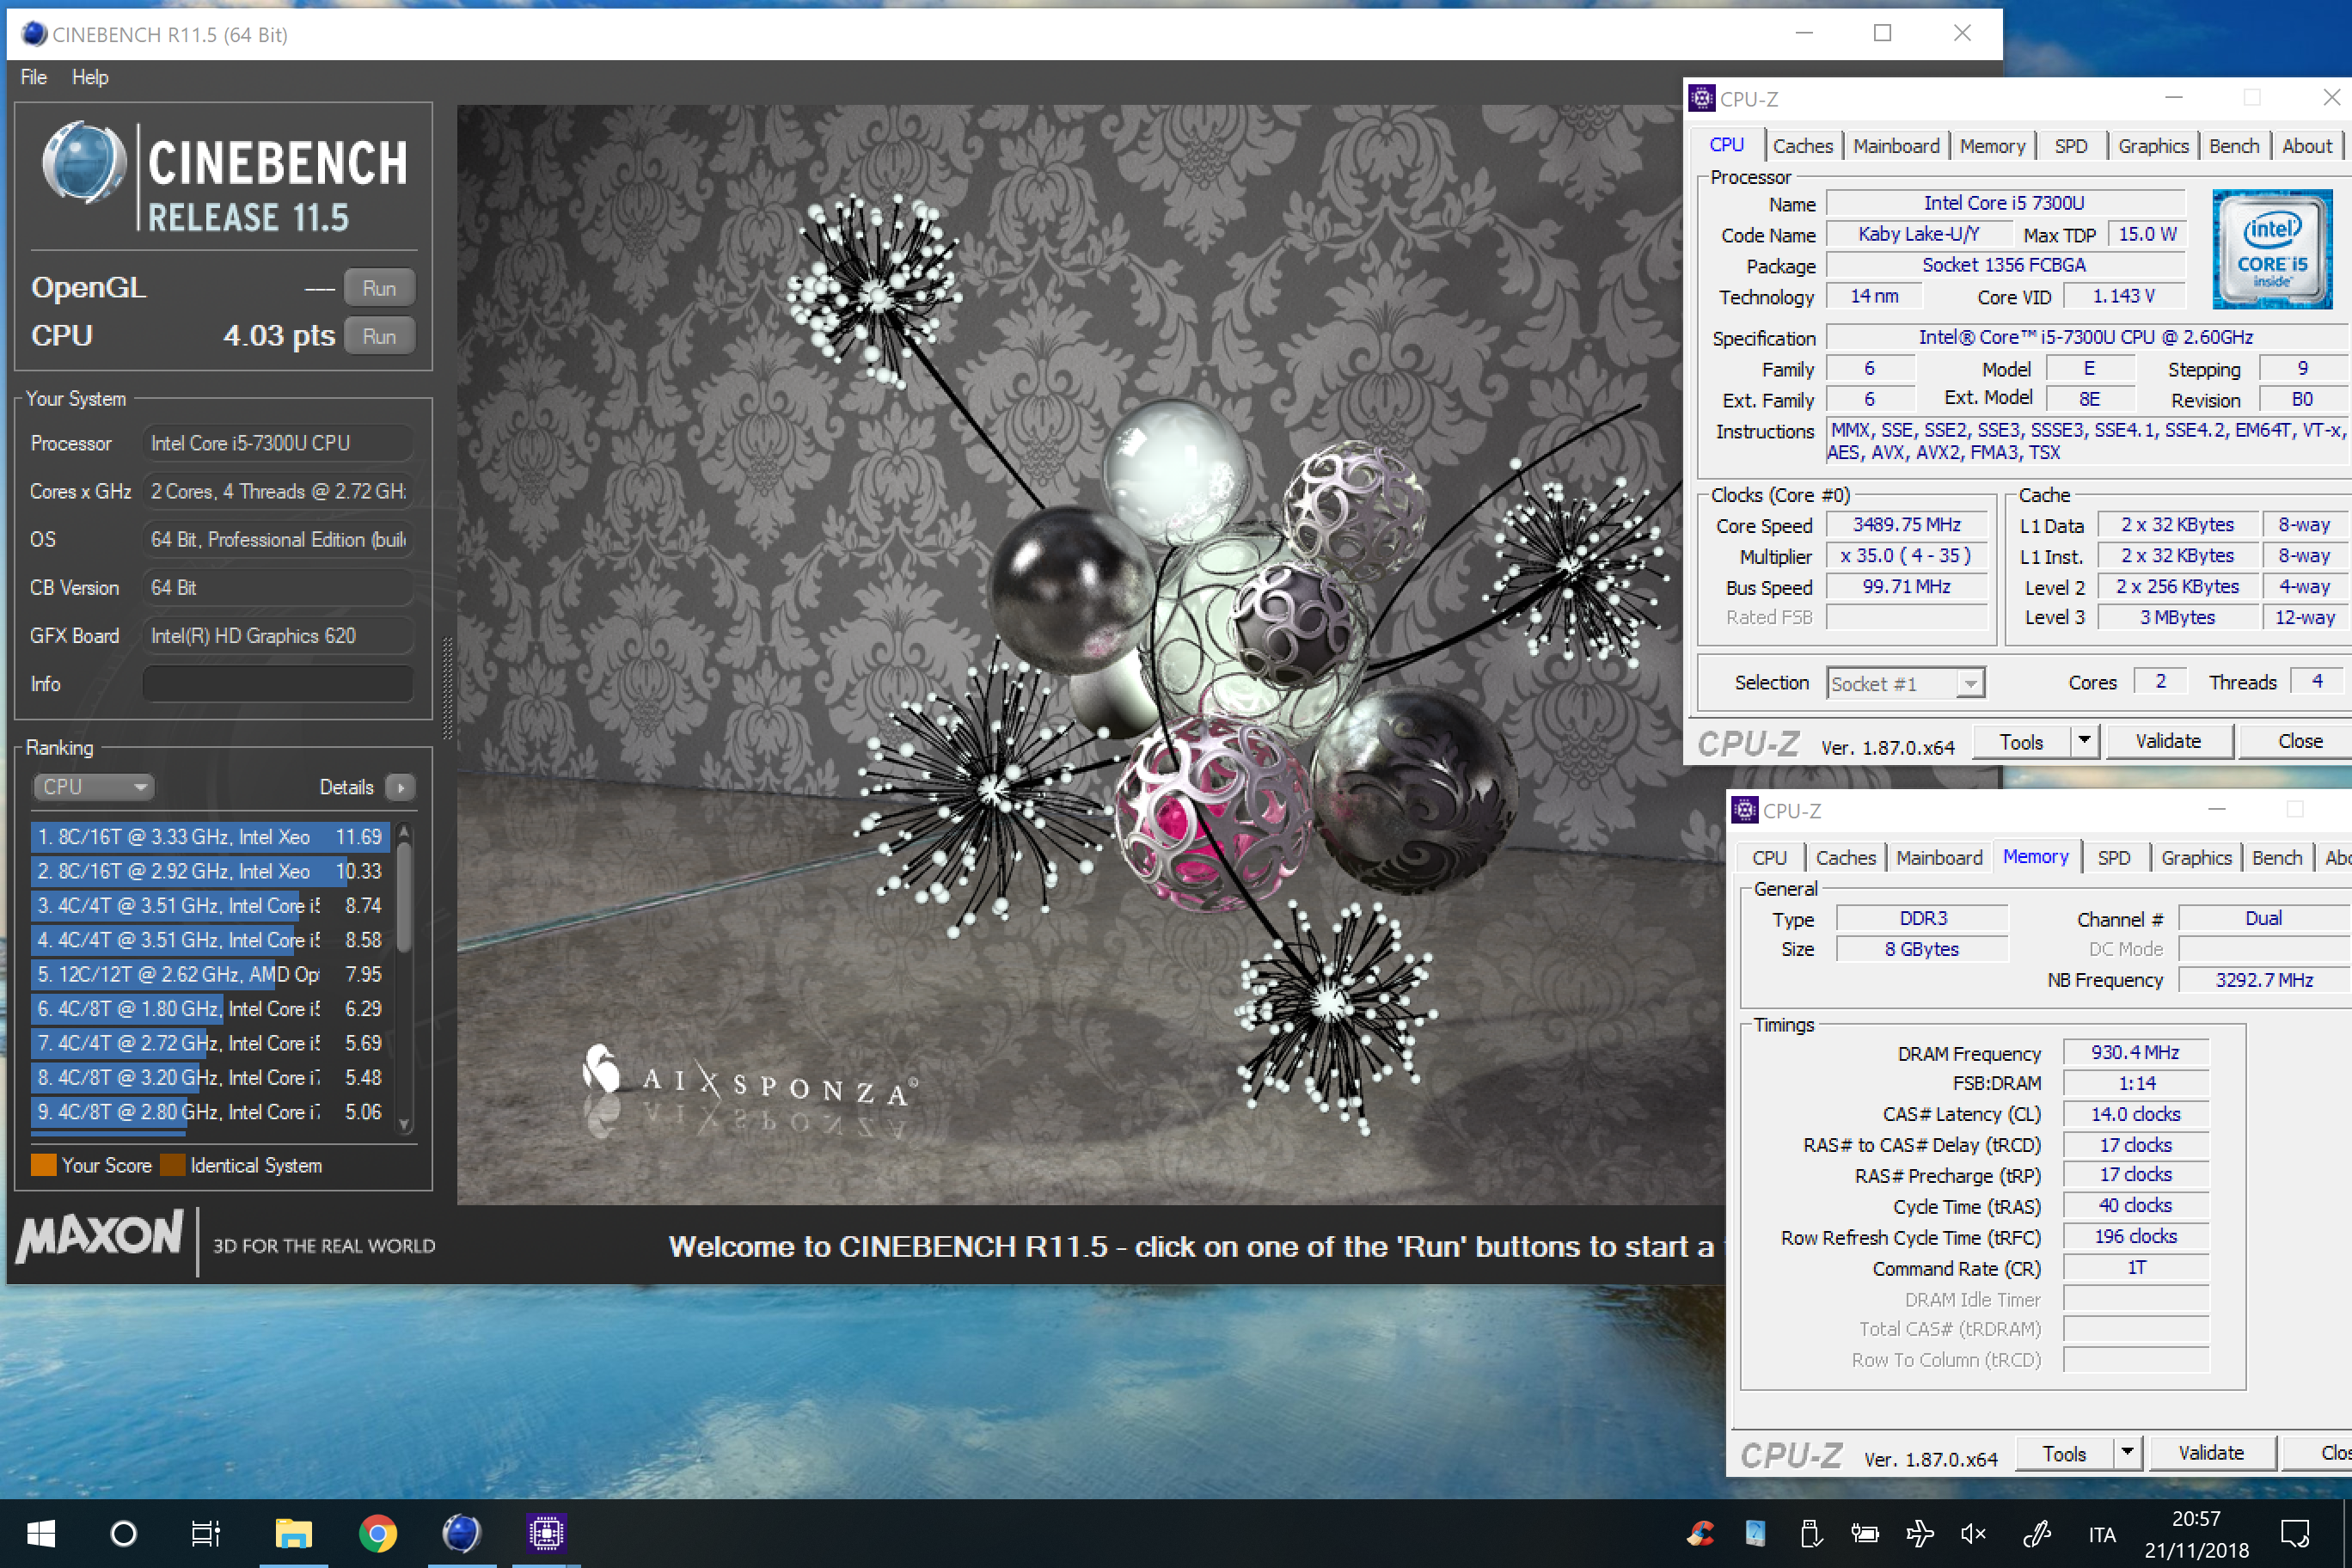Click the Processor field in Your System
This screenshot has height=1568, width=2352.
(x=278, y=443)
